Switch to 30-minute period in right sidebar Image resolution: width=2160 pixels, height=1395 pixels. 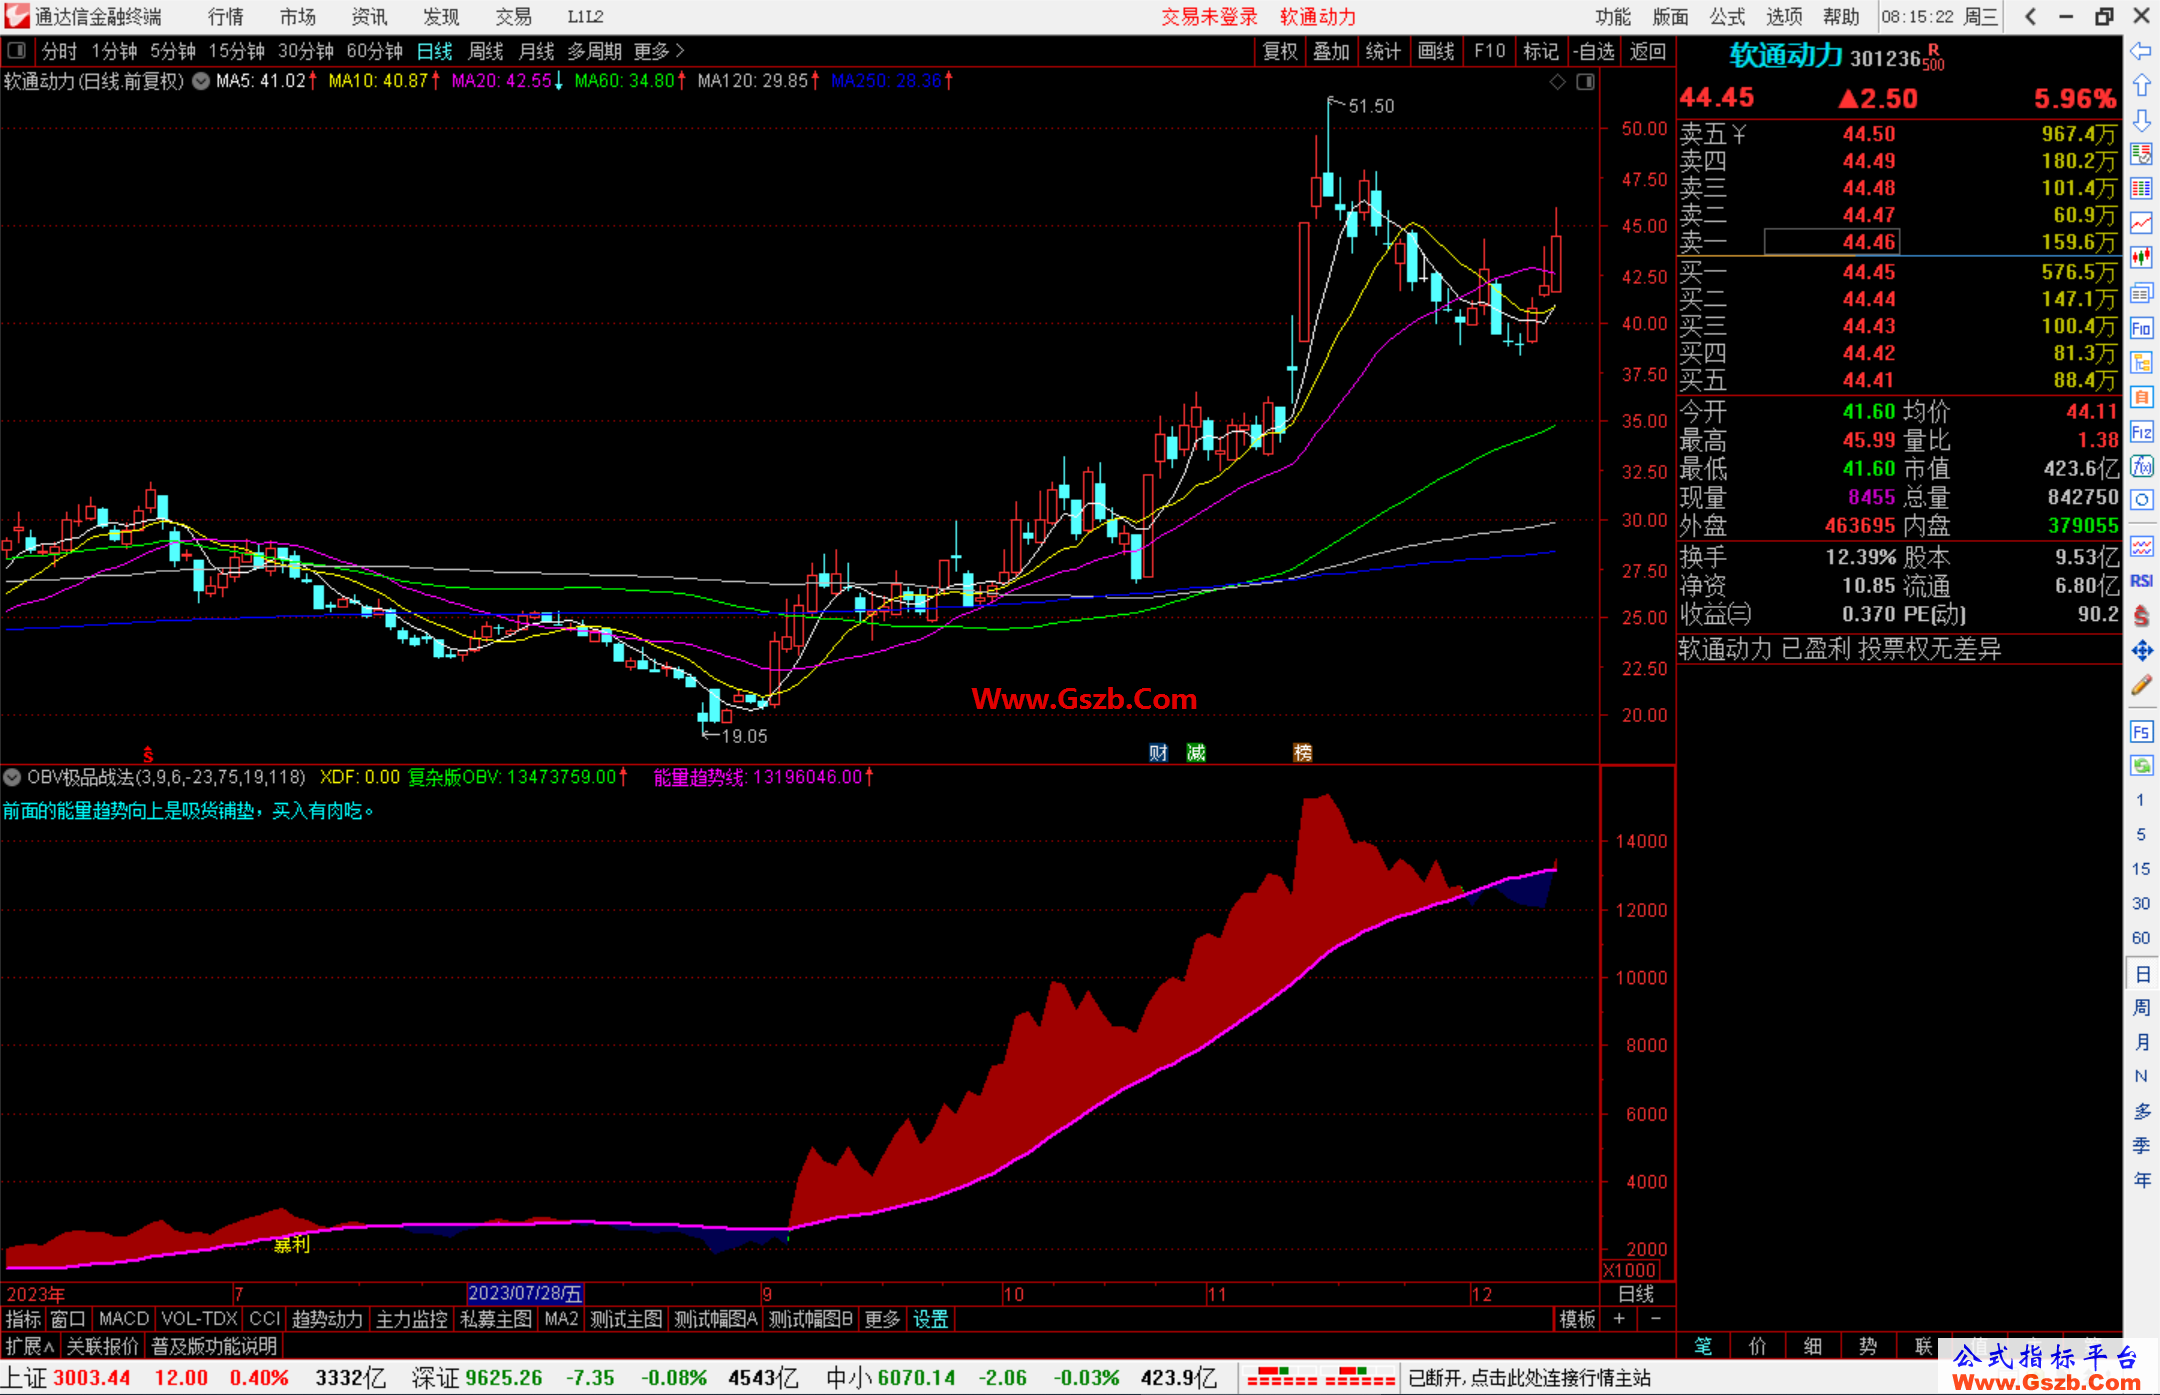pos(2141,903)
